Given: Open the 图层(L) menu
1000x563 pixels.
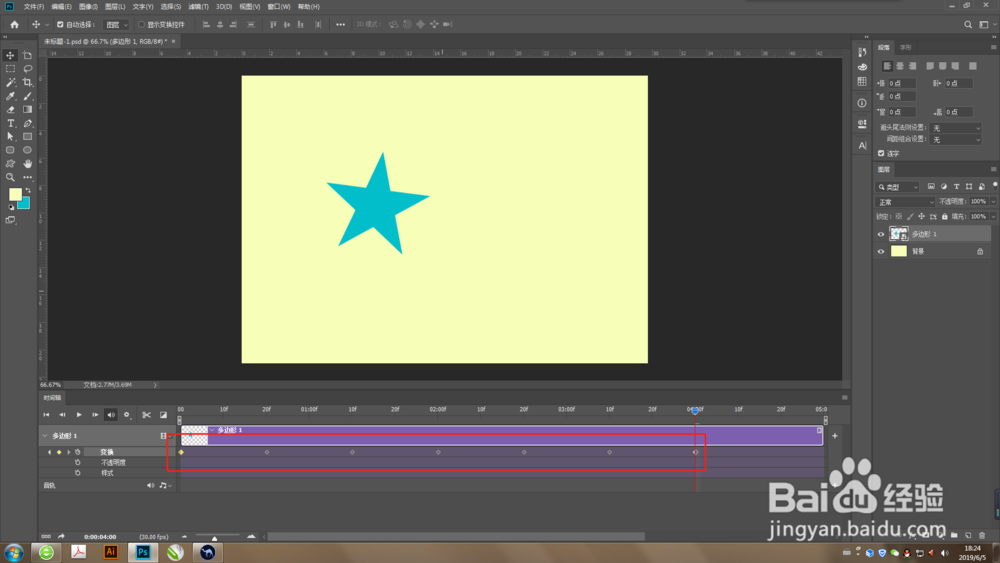Looking at the screenshot, I should pos(115,6).
